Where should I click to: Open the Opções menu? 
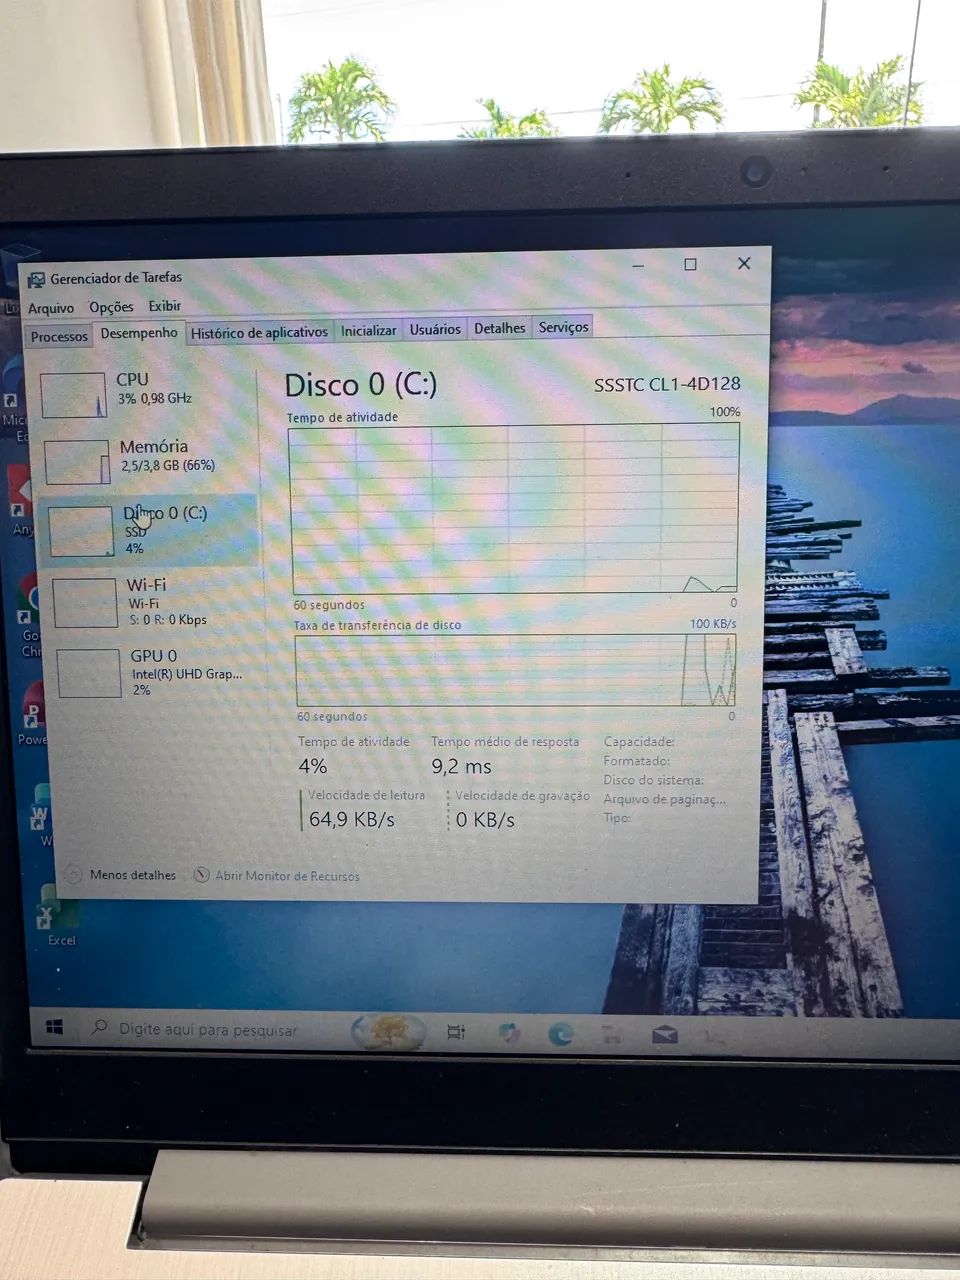(111, 307)
